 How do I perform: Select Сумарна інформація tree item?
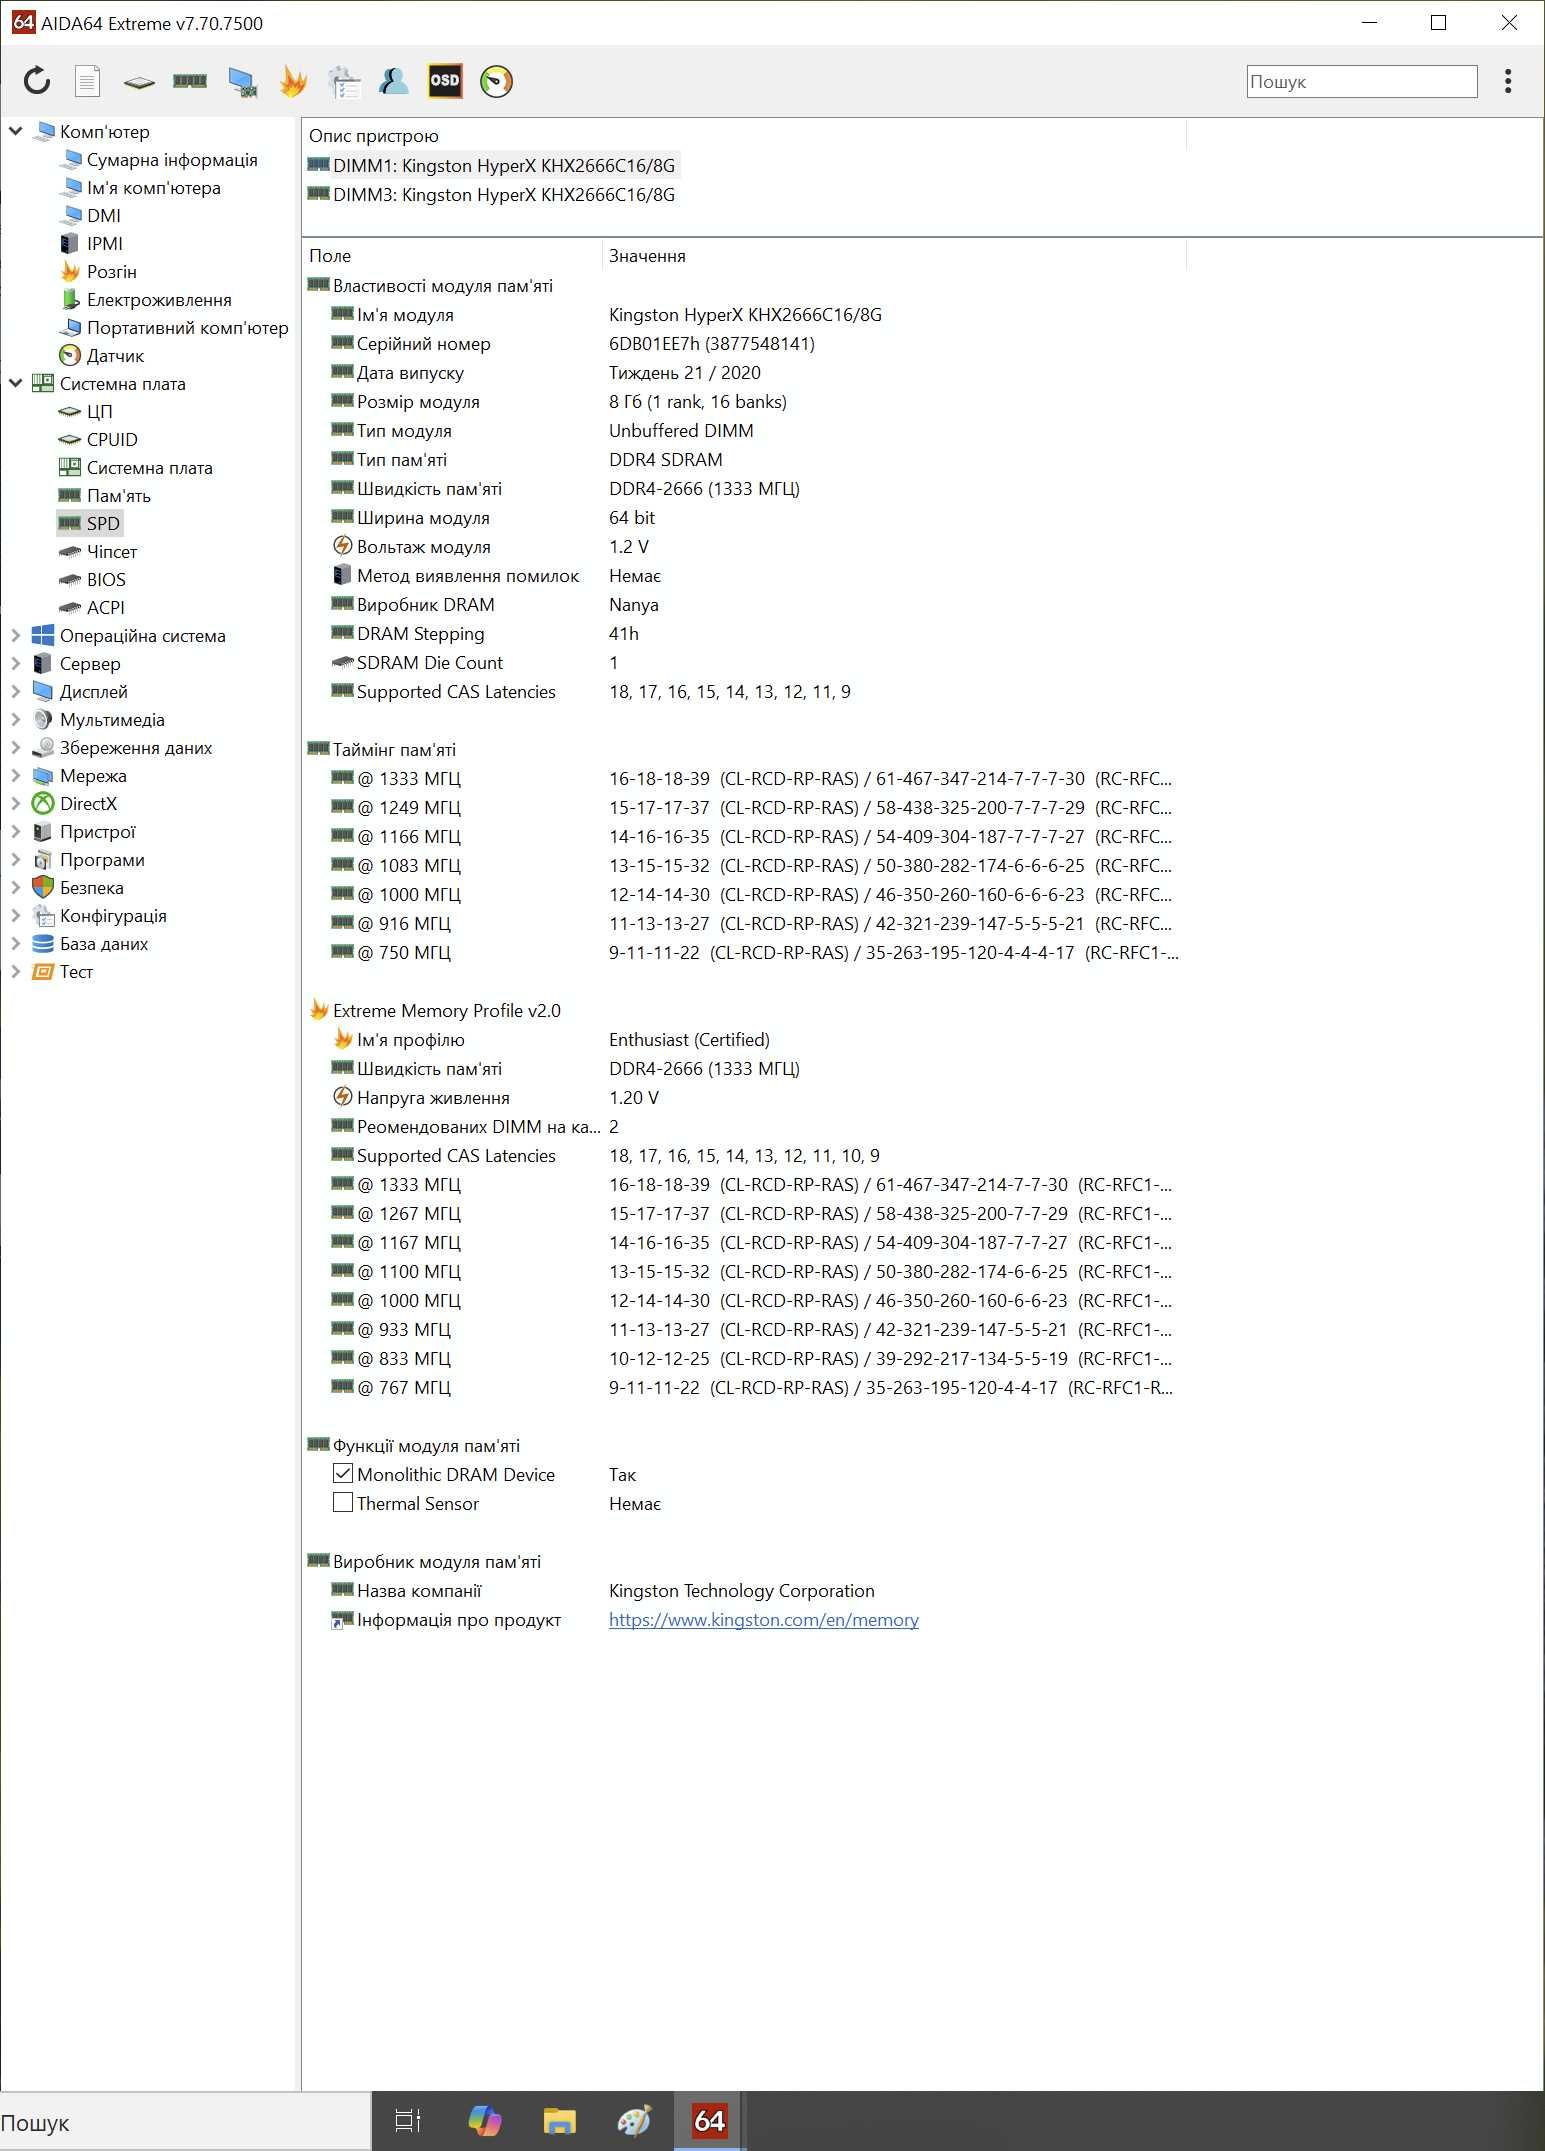coord(172,160)
